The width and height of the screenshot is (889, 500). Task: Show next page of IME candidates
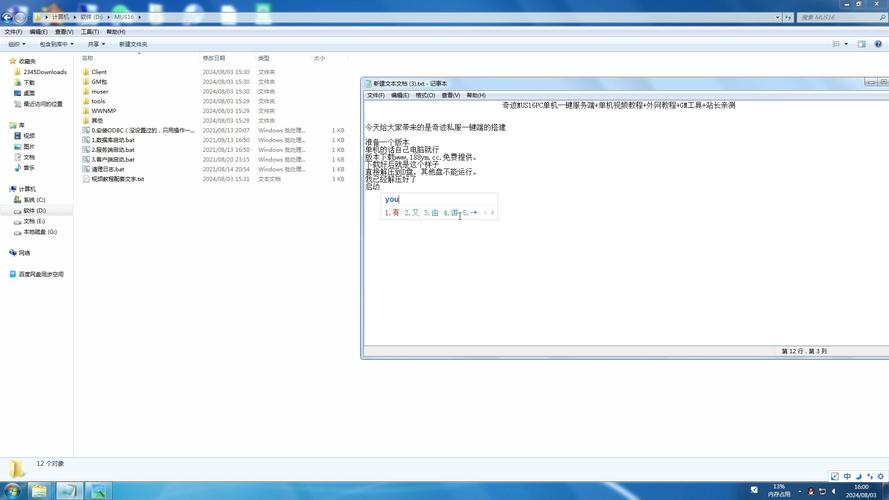(492, 213)
